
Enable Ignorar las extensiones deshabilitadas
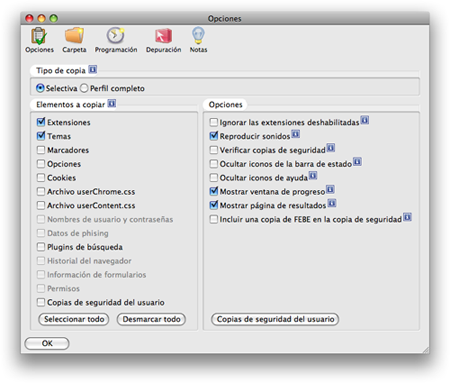click(x=214, y=122)
